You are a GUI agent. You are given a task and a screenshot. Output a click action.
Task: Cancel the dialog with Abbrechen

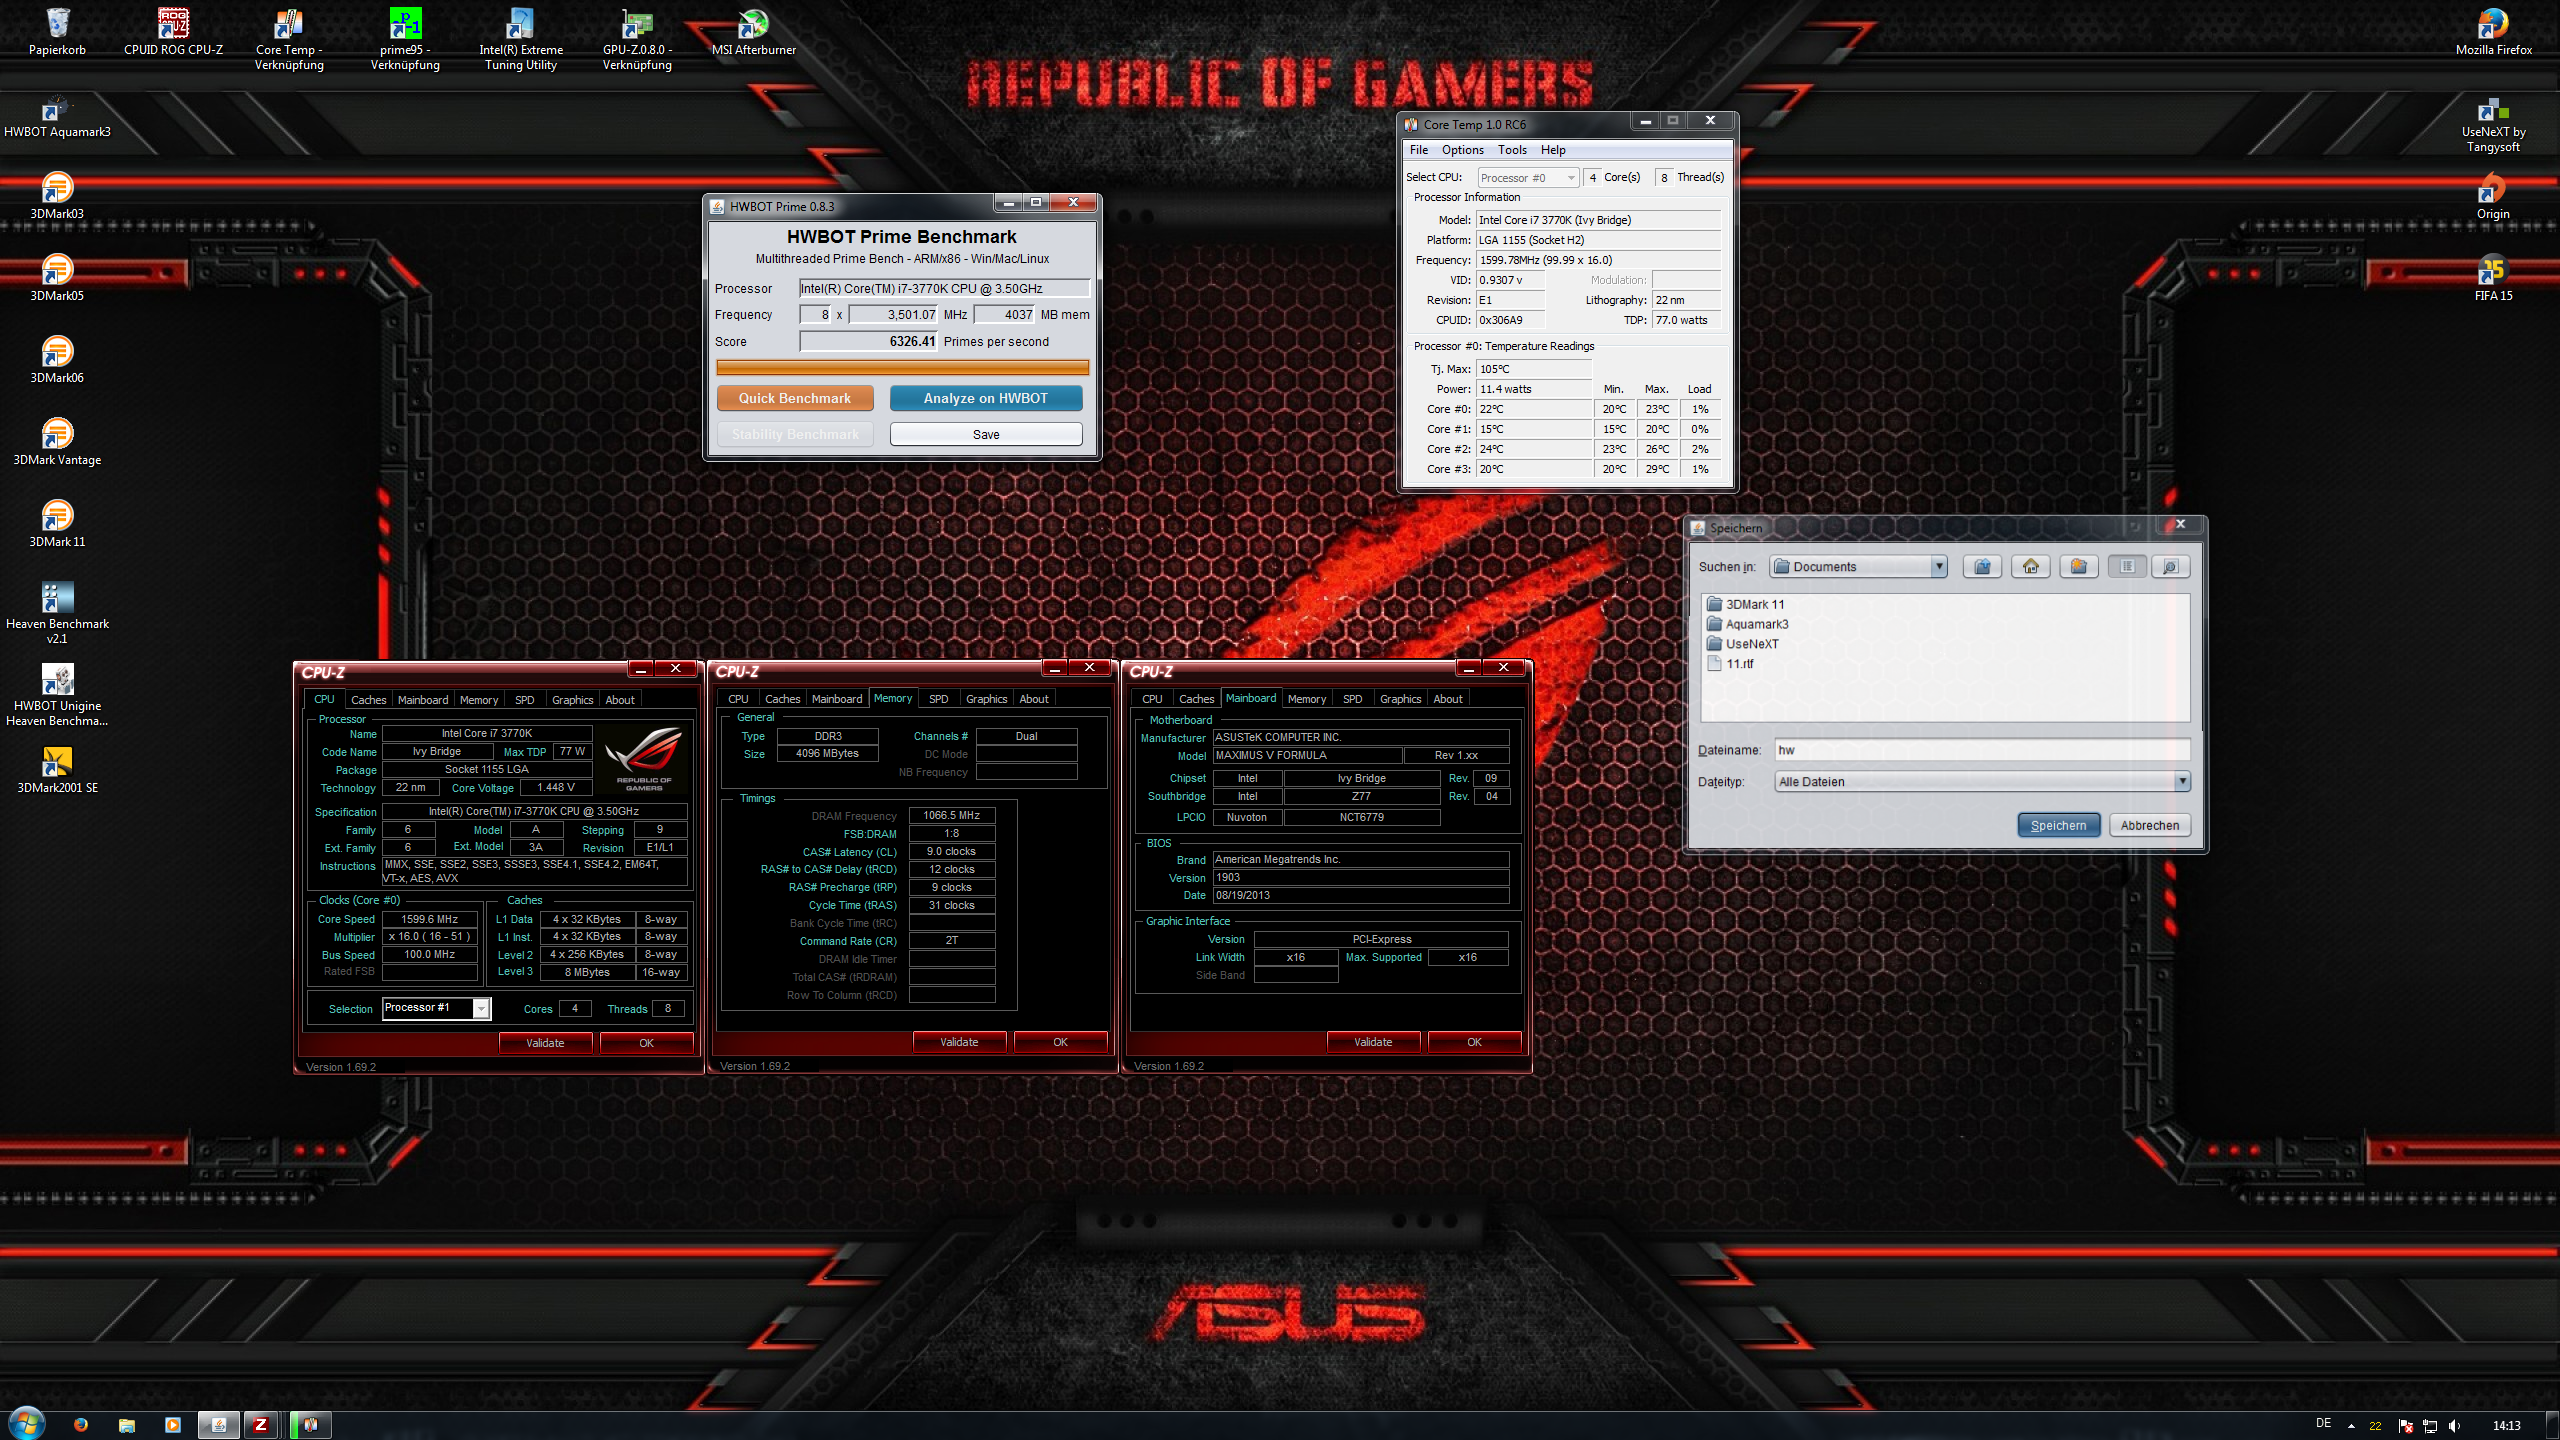(2150, 825)
